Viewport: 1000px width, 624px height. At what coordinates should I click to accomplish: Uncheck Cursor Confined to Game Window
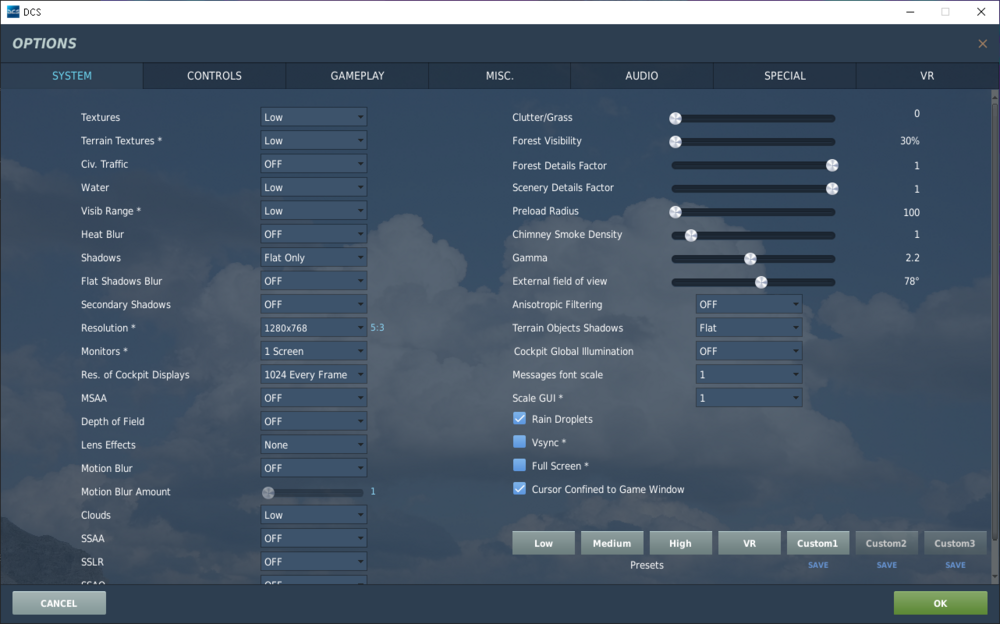coord(519,488)
